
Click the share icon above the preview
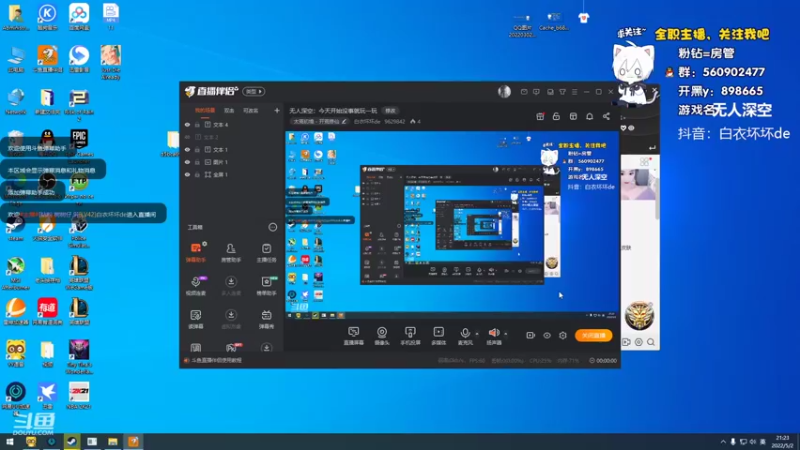tap(606, 116)
